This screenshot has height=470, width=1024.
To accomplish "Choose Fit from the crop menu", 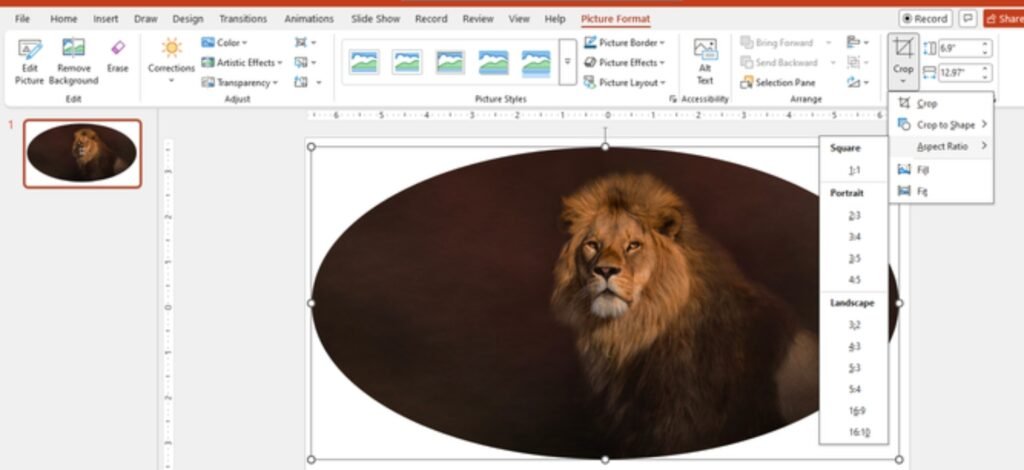I will 941,191.
